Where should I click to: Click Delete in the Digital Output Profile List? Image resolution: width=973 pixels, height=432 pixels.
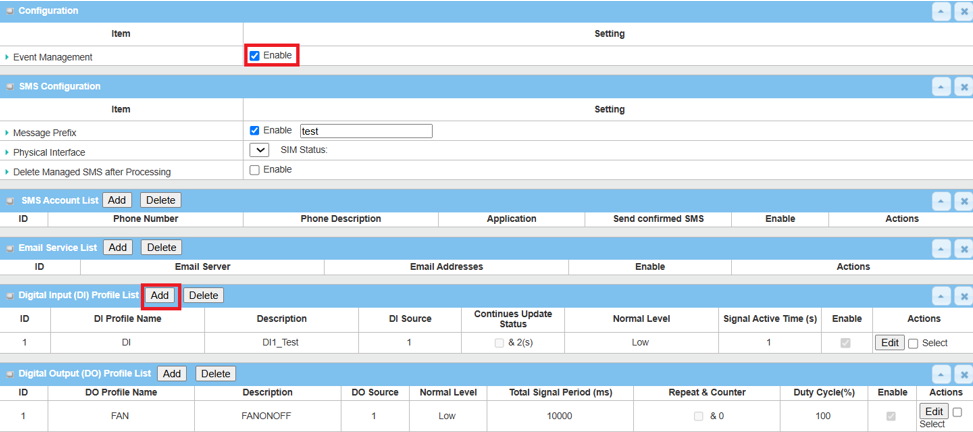[214, 373]
